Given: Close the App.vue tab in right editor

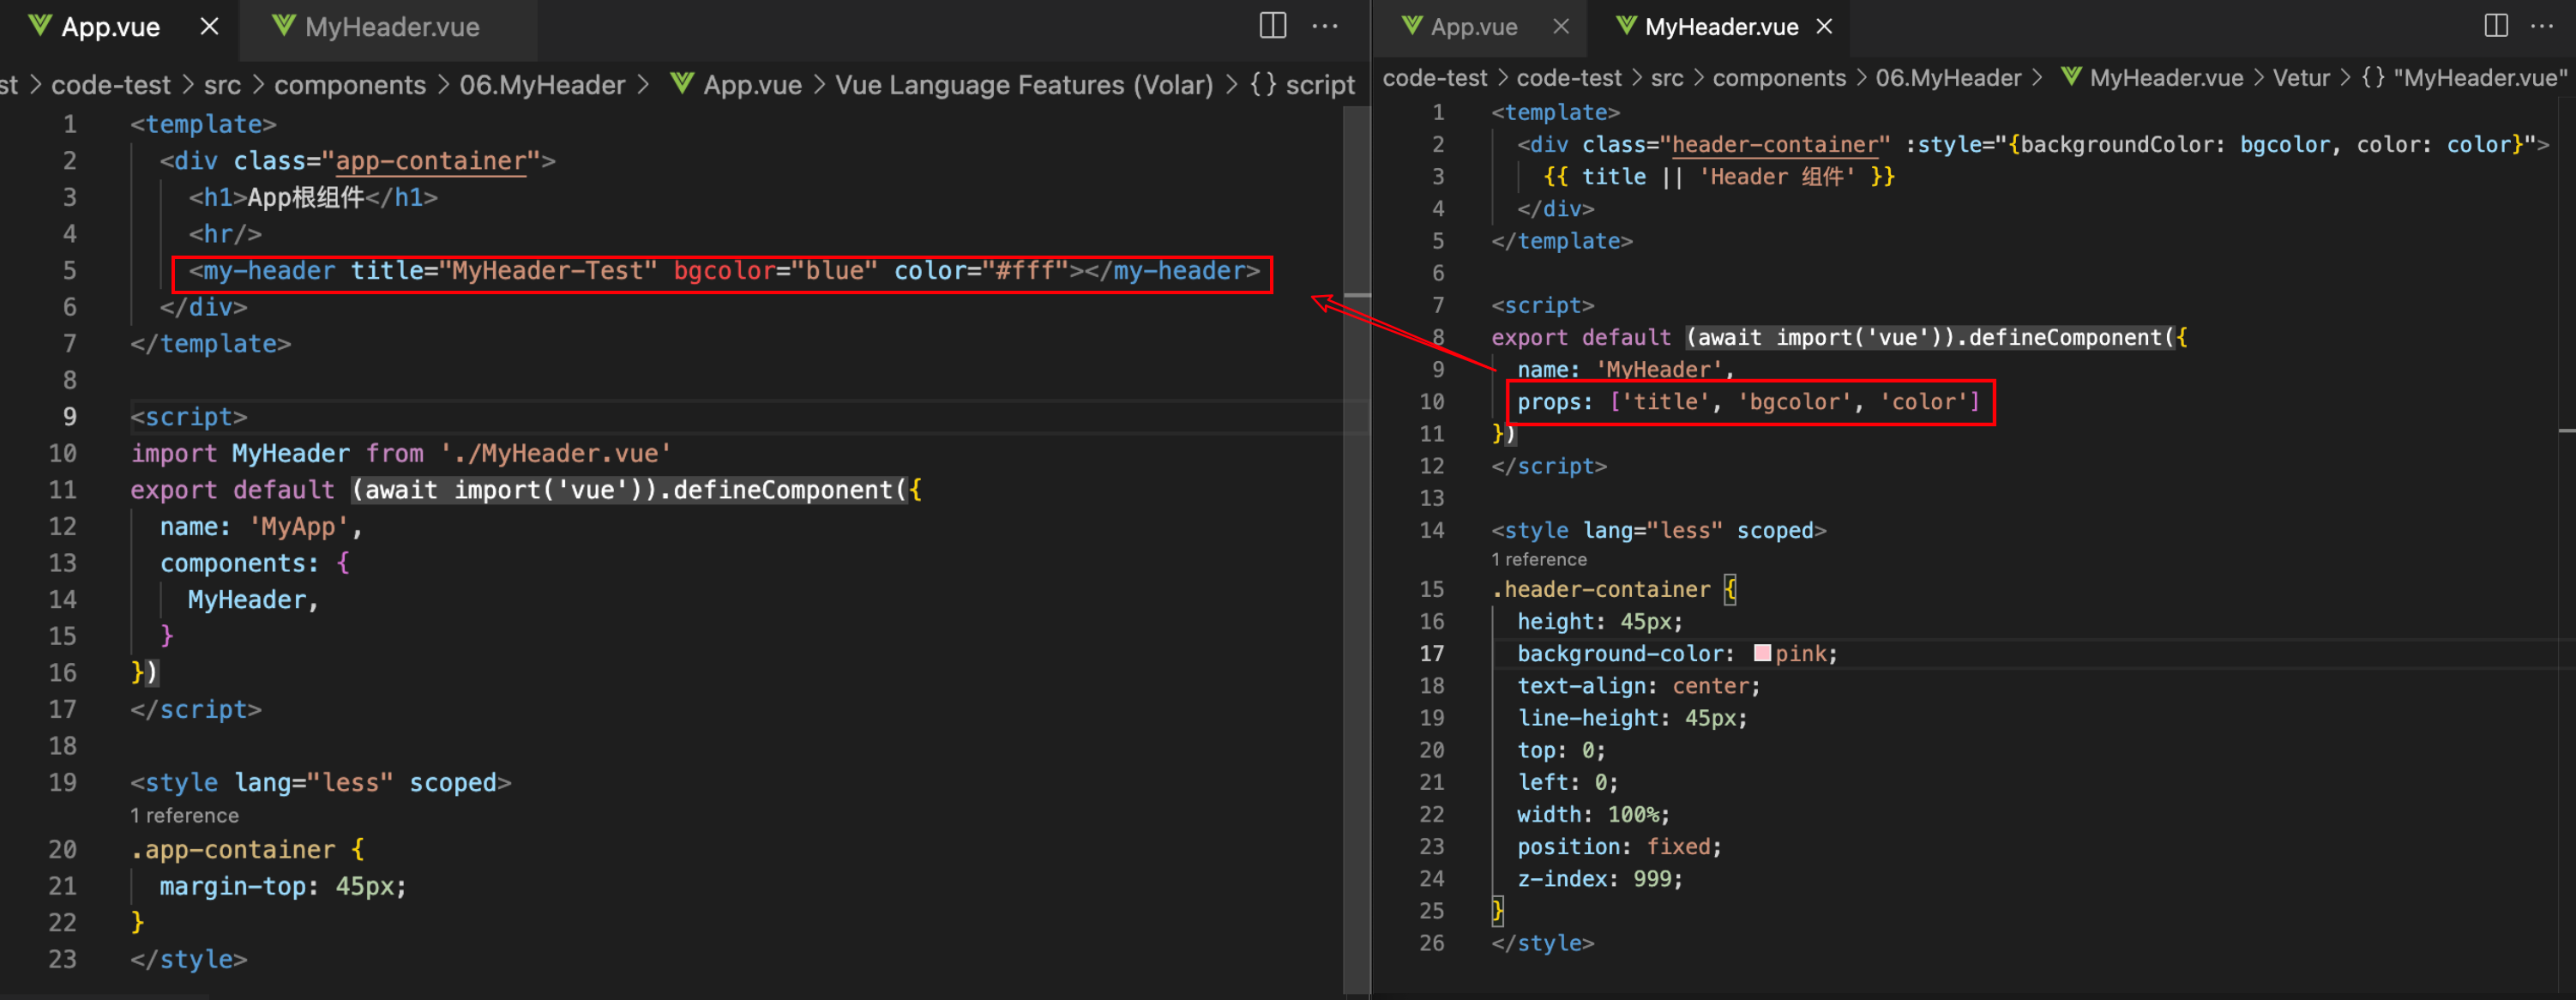Looking at the screenshot, I should point(1561,27).
